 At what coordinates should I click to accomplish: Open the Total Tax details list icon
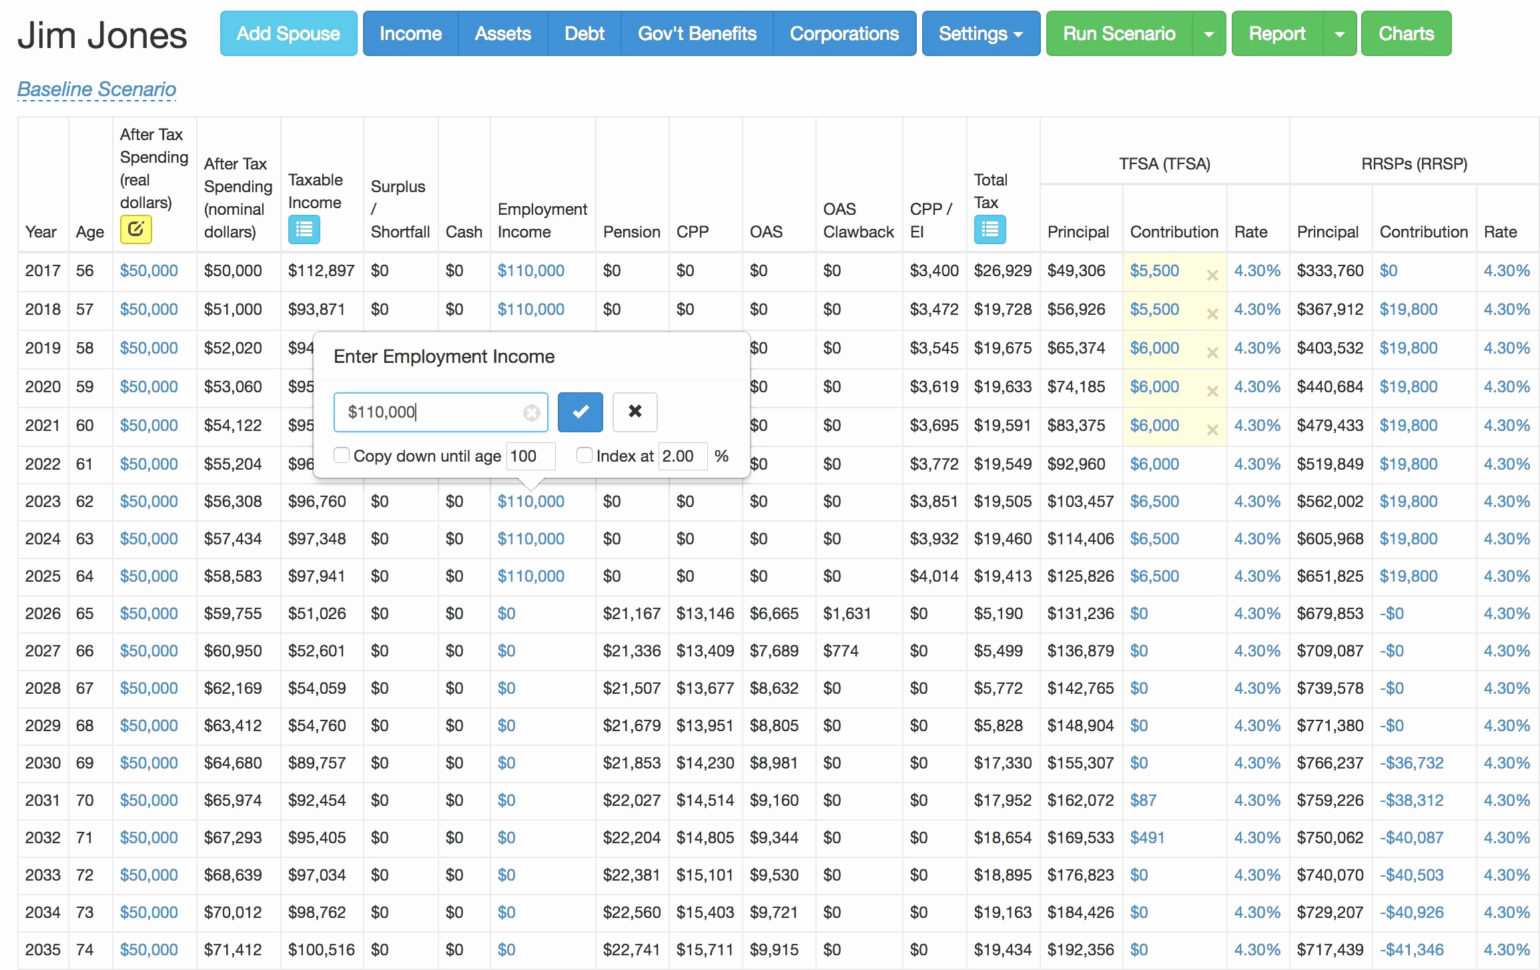[x=989, y=230]
